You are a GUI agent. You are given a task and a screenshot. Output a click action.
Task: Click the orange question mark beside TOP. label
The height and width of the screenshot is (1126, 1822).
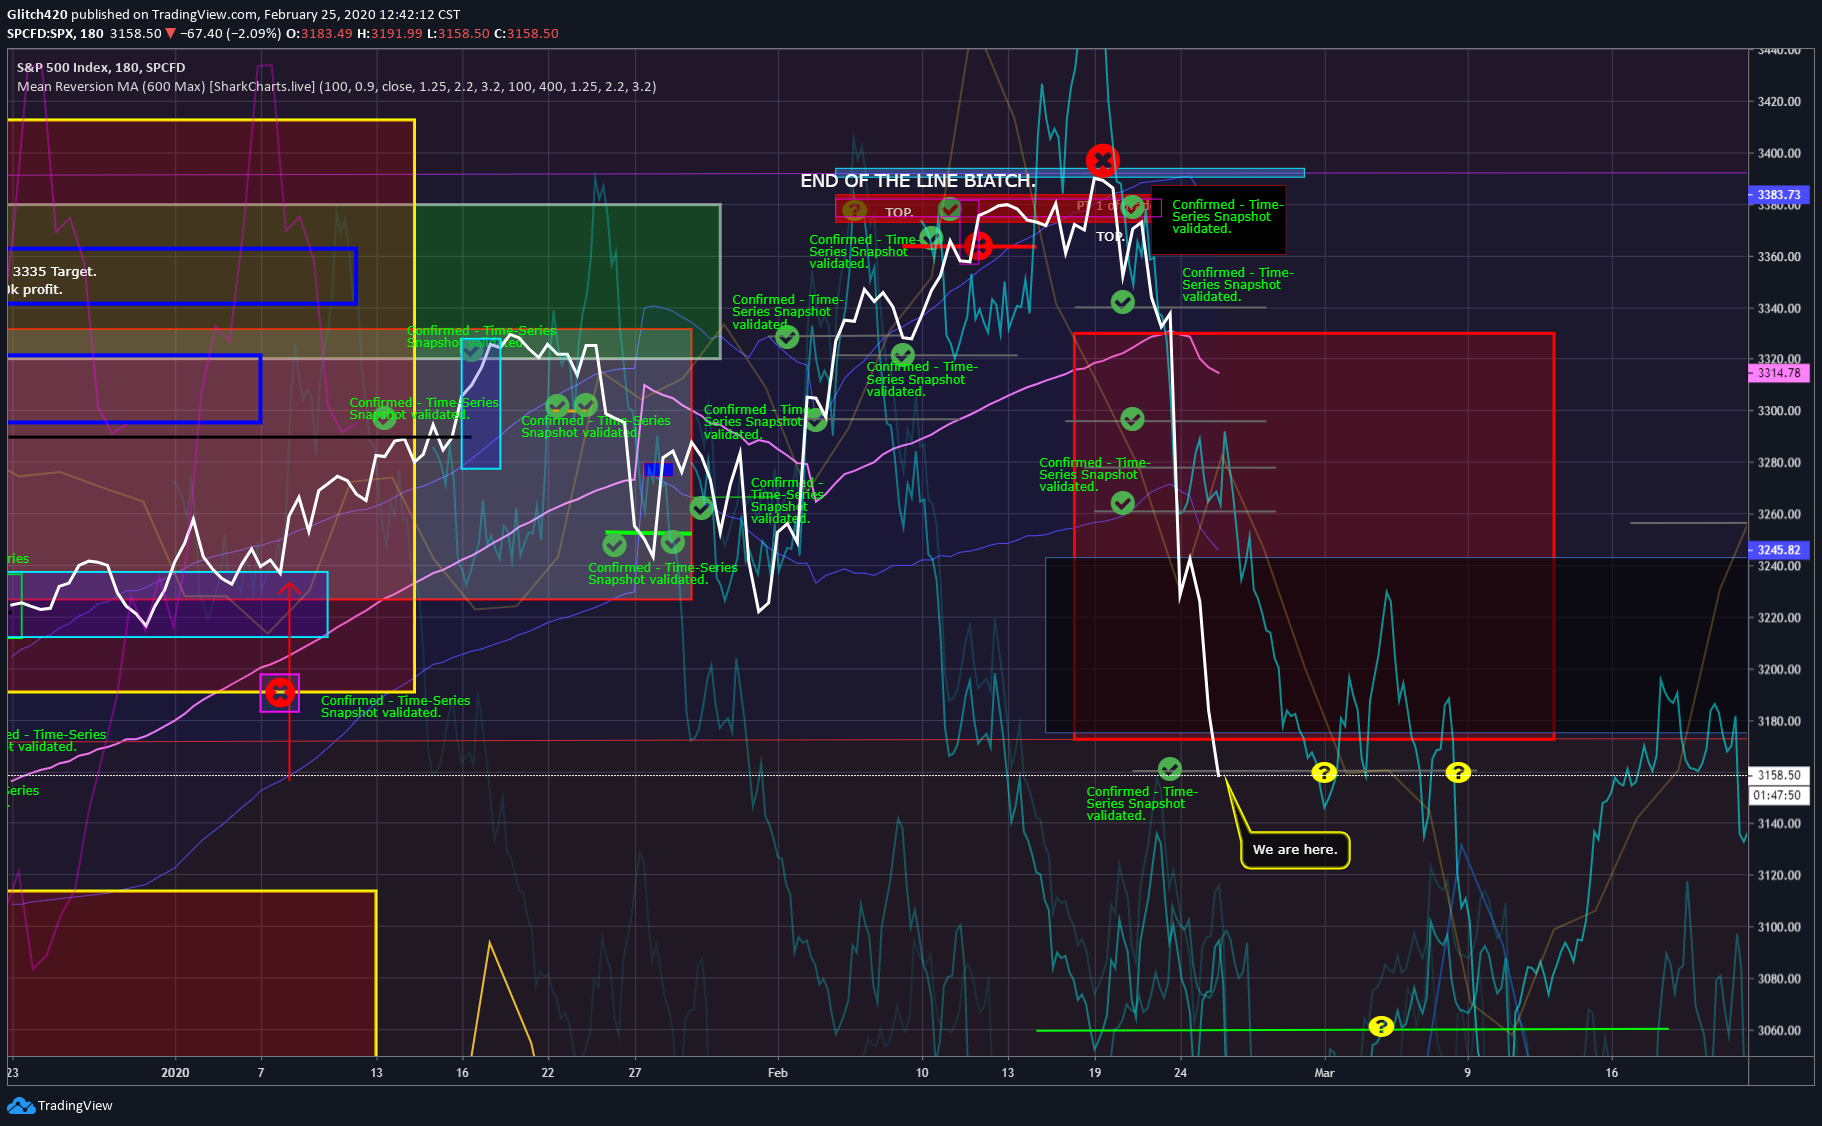(854, 210)
